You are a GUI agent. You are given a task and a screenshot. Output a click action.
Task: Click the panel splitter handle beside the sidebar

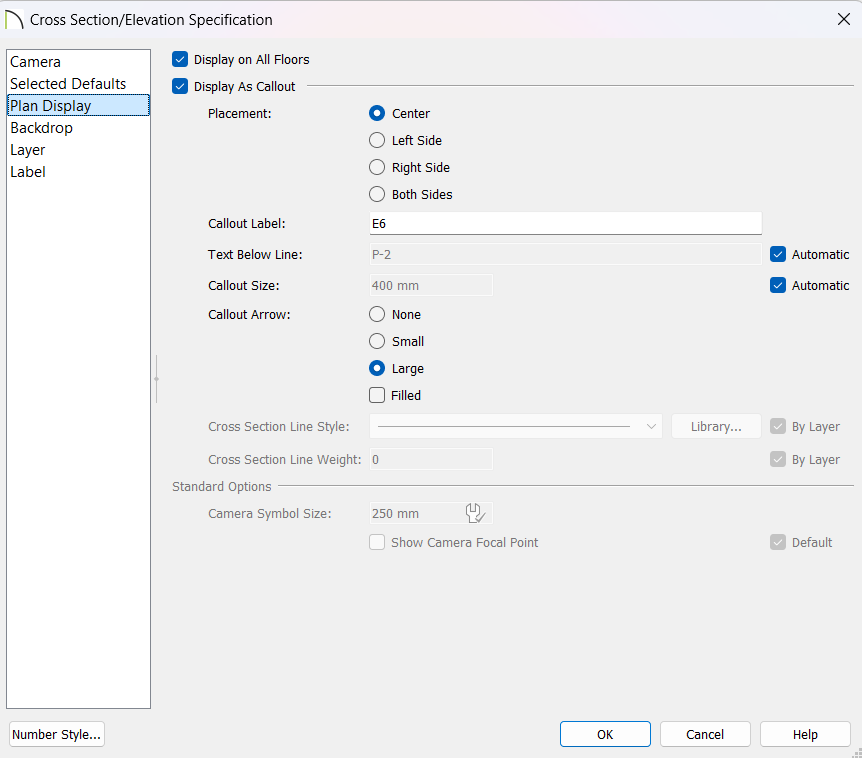pyautogui.click(x=157, y=379)
